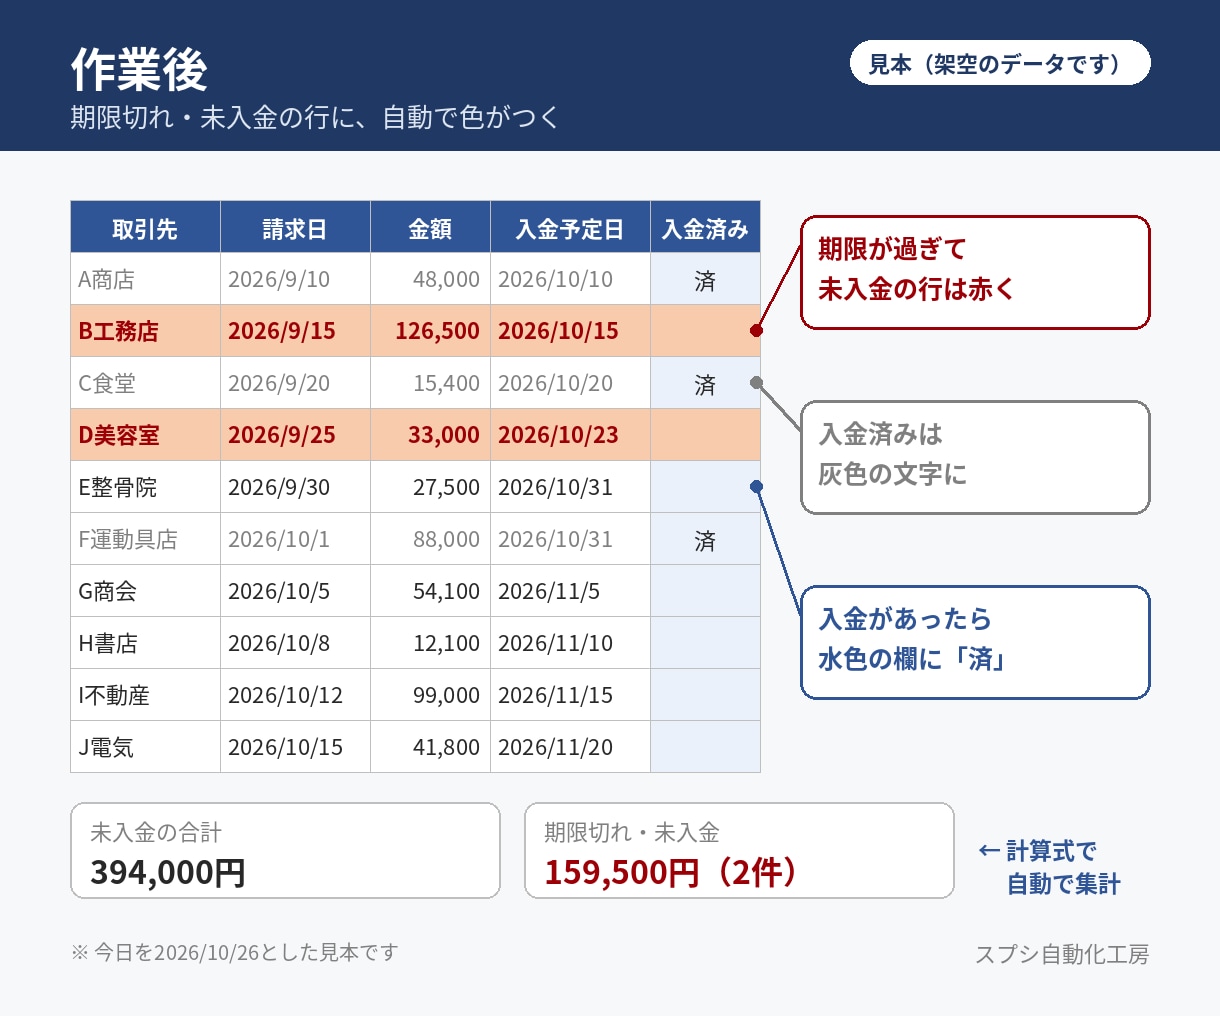Click billing date 2026/10/12
The image size is (1220, 1016).
click(295, 695)
